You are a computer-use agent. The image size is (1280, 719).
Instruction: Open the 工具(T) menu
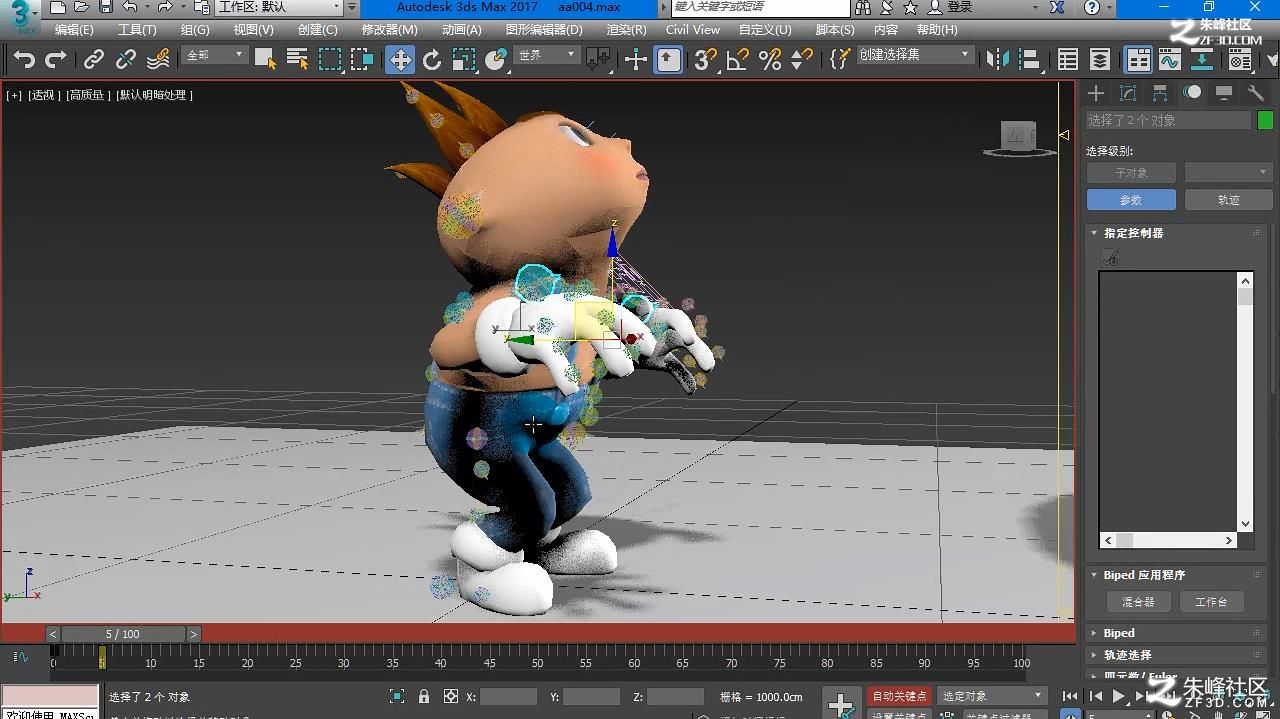coord(137,30)
